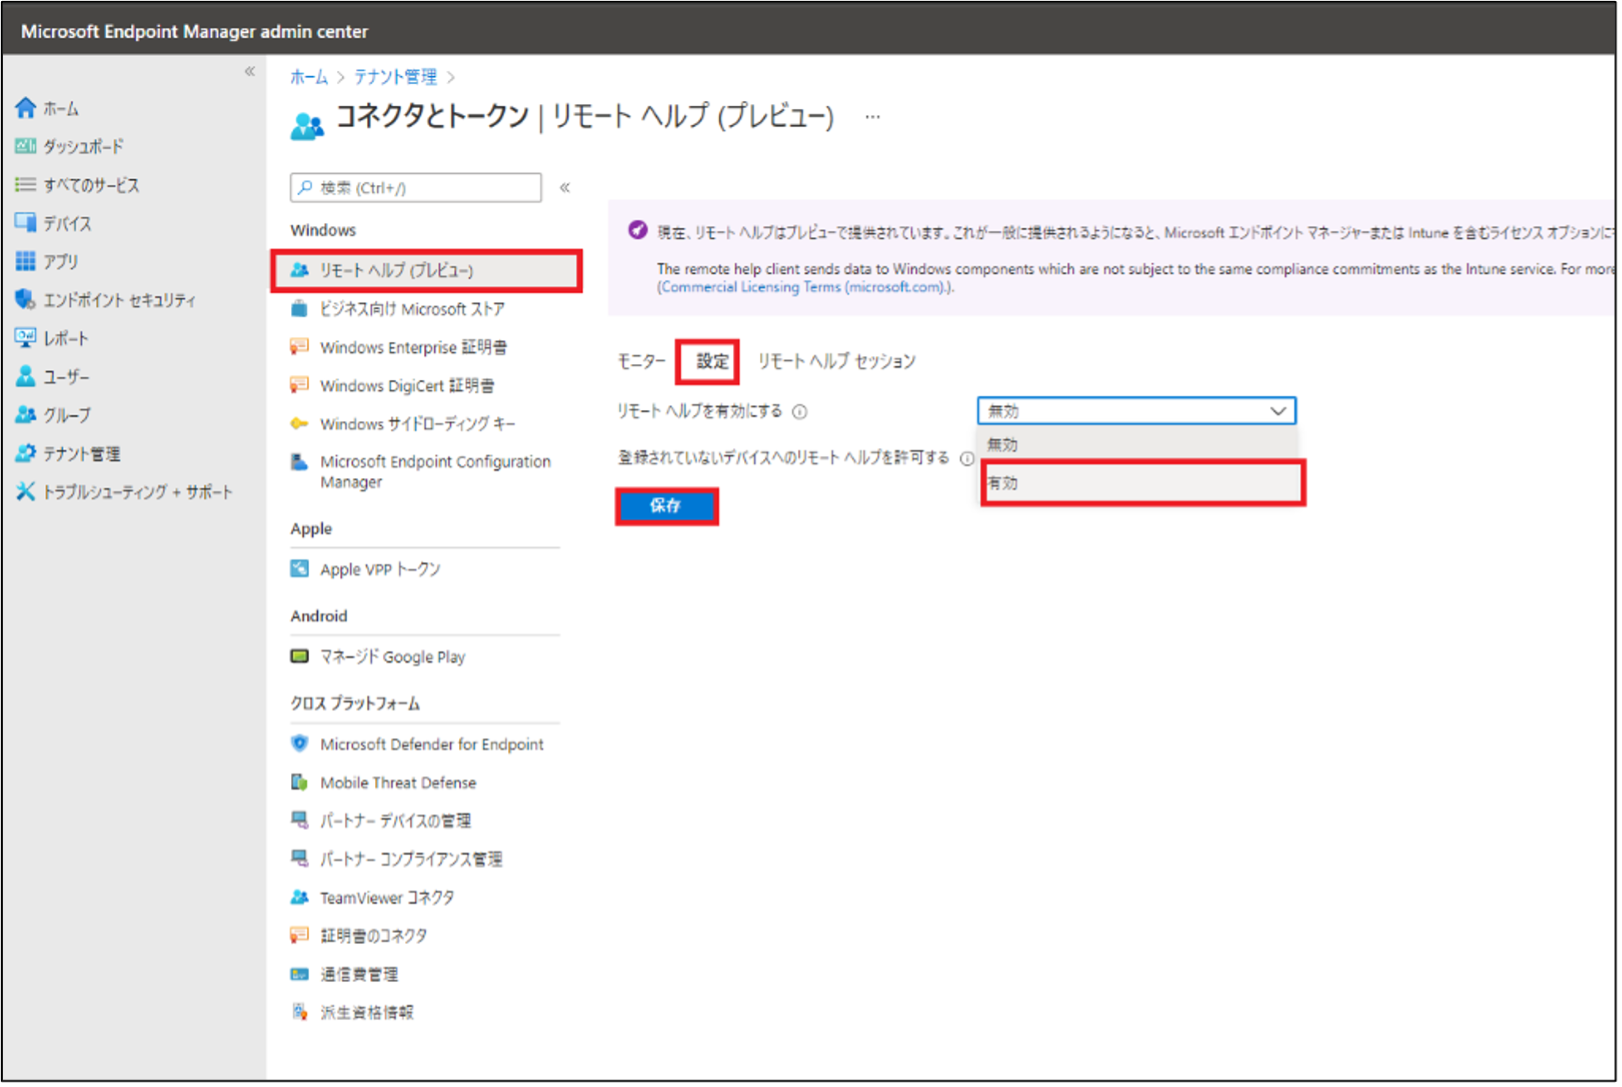Click Windows Enterprise 証明書 icon
Image resolution: width=1622 pixels, height=1087 pixels.
click(299, 347)
